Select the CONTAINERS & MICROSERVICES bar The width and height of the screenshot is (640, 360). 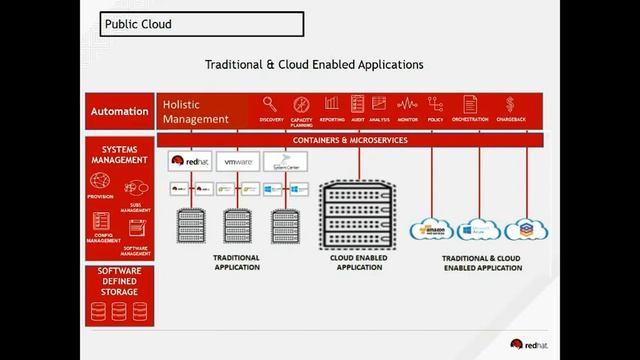pyautogui.click(x=350, y=140)
